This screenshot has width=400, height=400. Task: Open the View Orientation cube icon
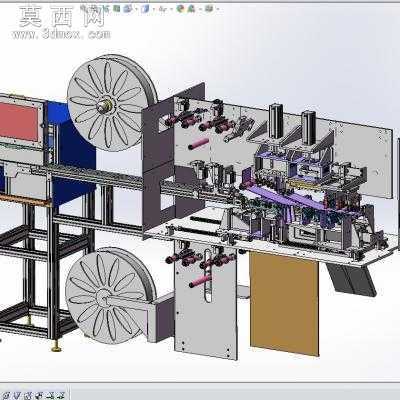pos(128,9)
